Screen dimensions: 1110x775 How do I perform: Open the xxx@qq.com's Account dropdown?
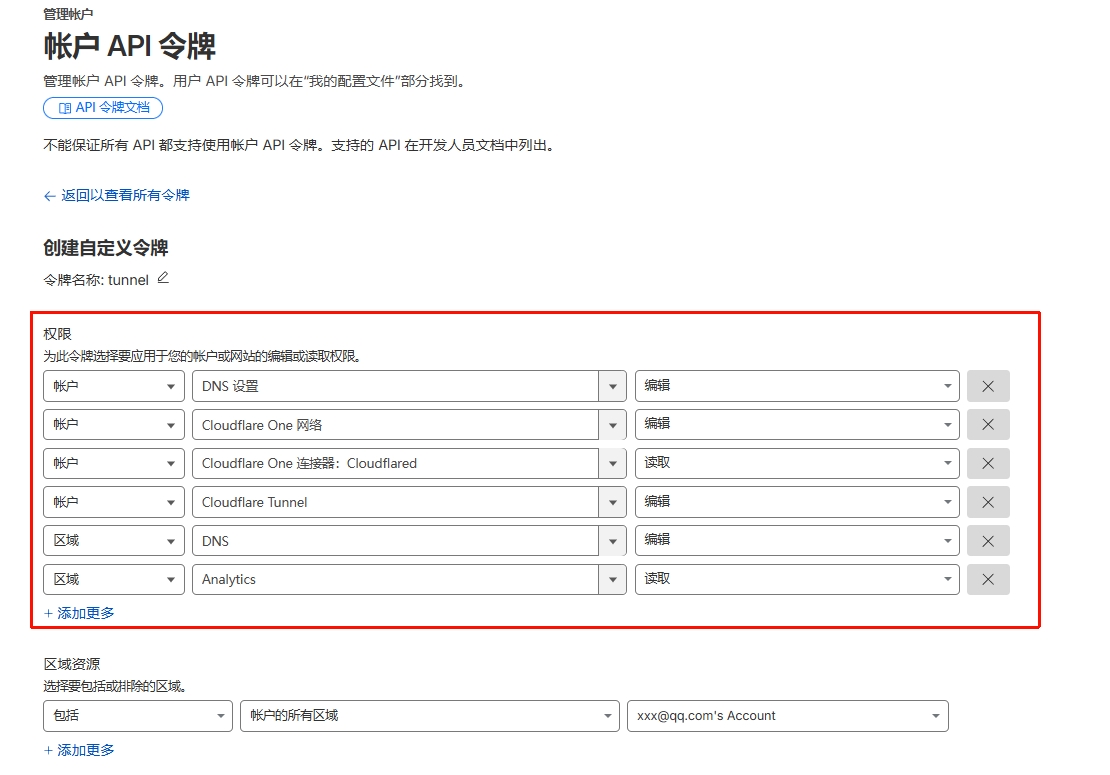(x=934, y=715)
